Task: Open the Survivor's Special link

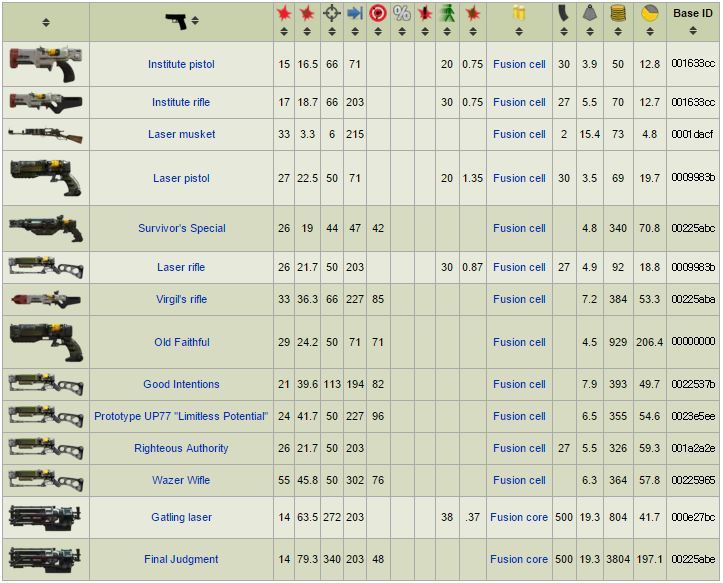Action: coord(181,228)
